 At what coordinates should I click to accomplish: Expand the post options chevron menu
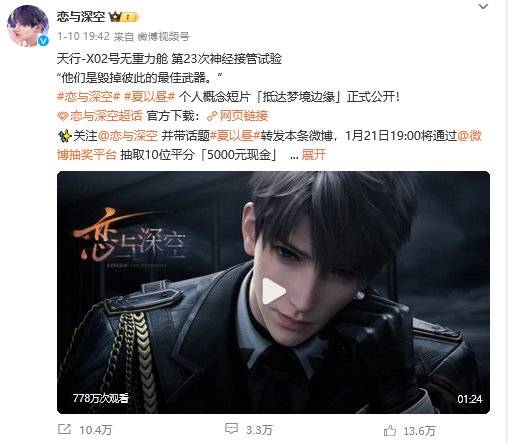point(483,6)
